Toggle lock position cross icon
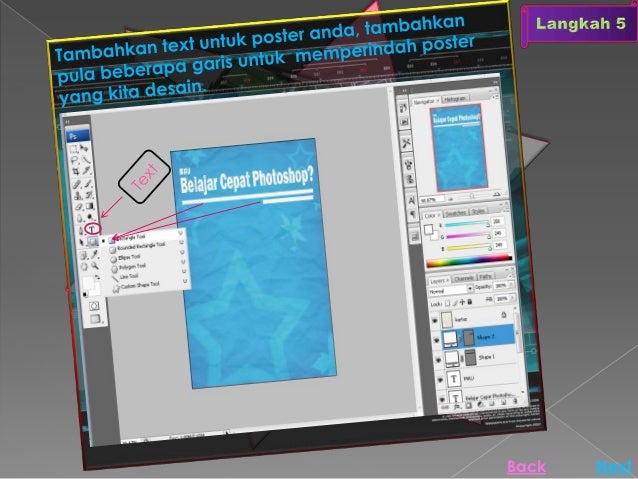 (x=462, y=302)
